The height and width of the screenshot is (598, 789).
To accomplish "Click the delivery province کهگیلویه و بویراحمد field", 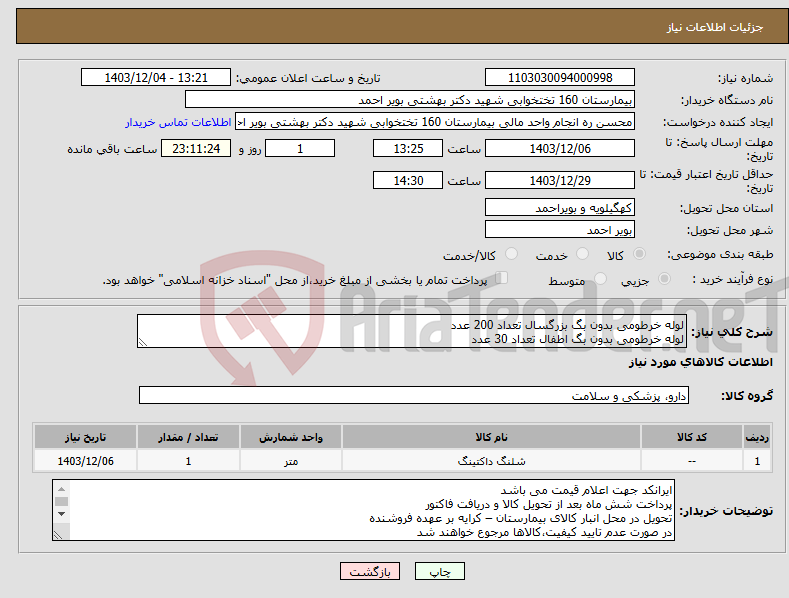I will (x=560, y=207).
